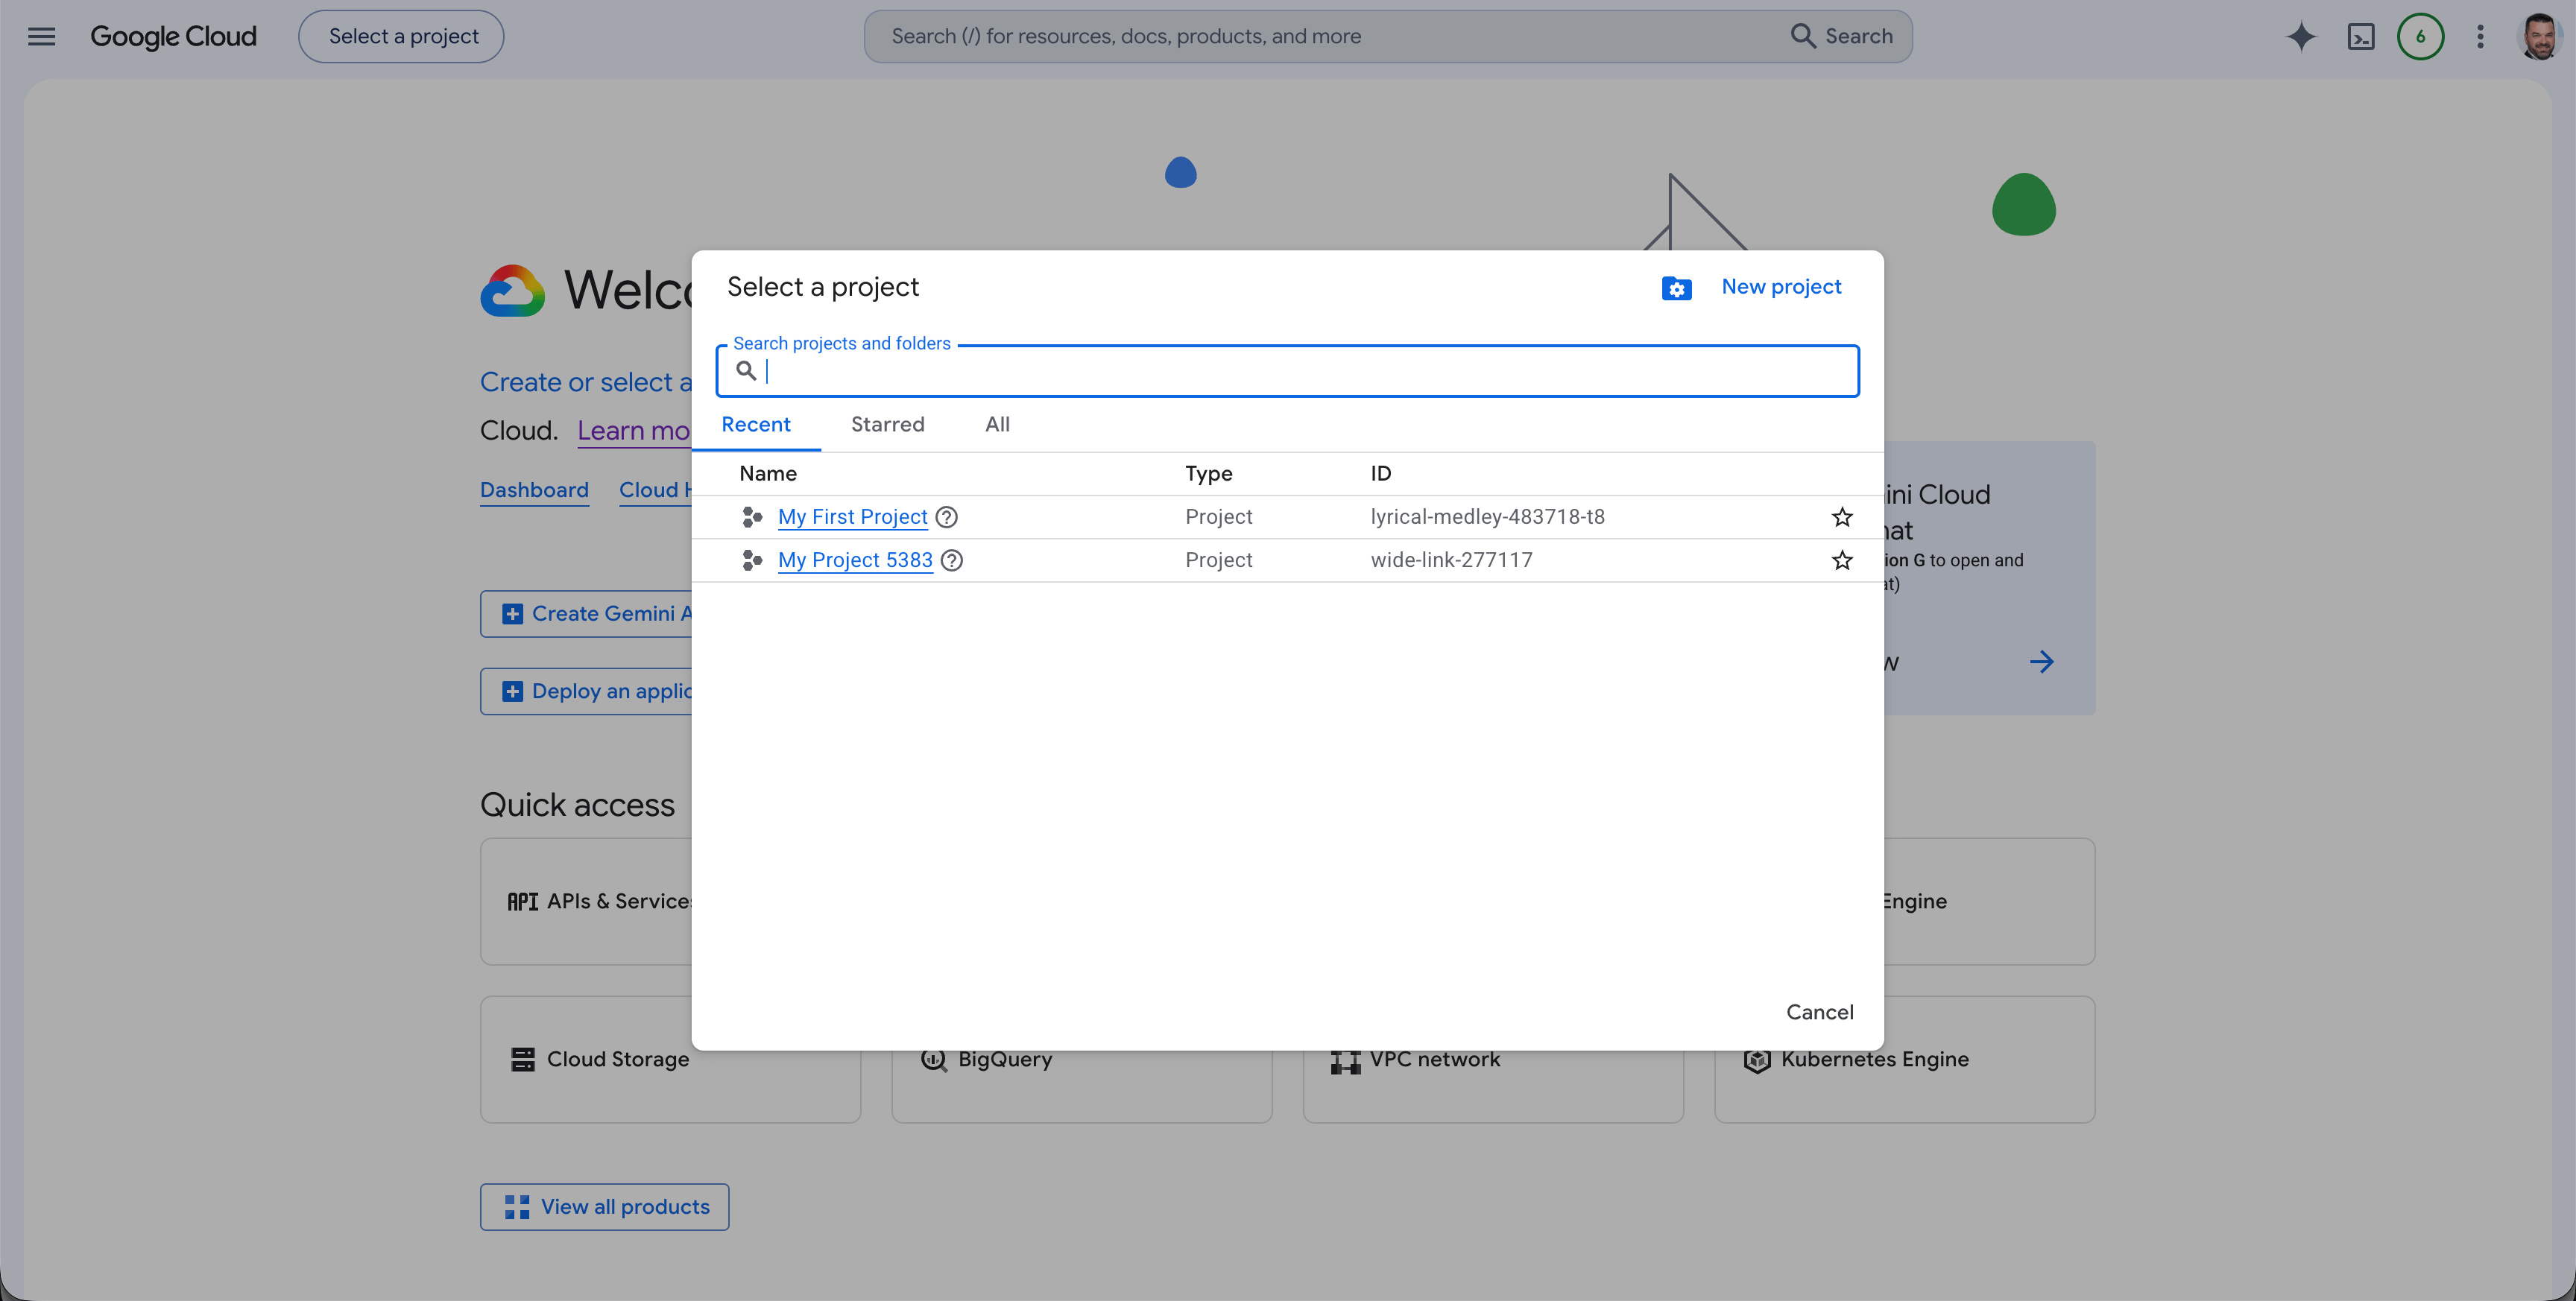This screenshot has height=1301, width=2576.
Task: Click the New project link
Action: [1781, 287]
